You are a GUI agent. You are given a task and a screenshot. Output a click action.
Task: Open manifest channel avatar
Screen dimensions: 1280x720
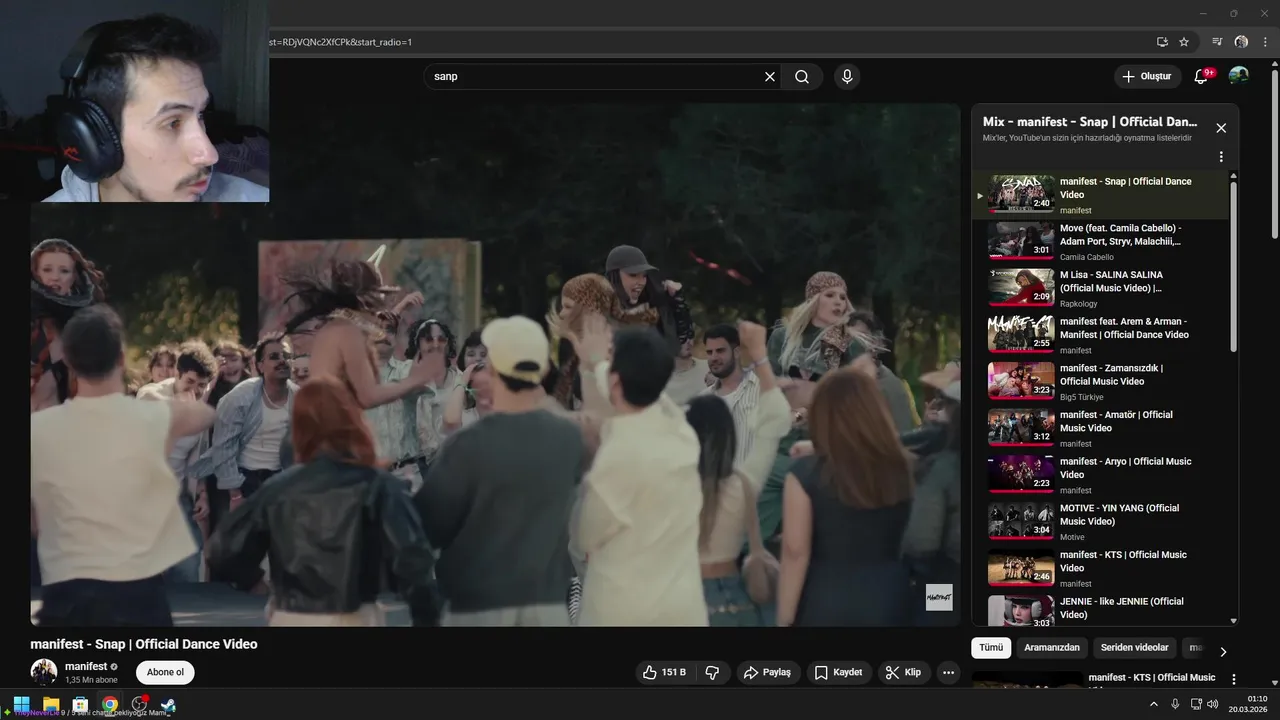44,672
